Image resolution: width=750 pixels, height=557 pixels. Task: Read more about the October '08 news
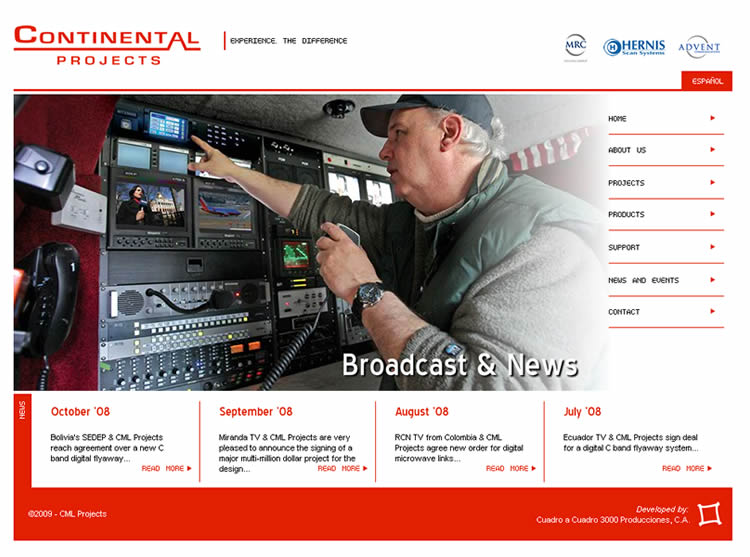166,468
